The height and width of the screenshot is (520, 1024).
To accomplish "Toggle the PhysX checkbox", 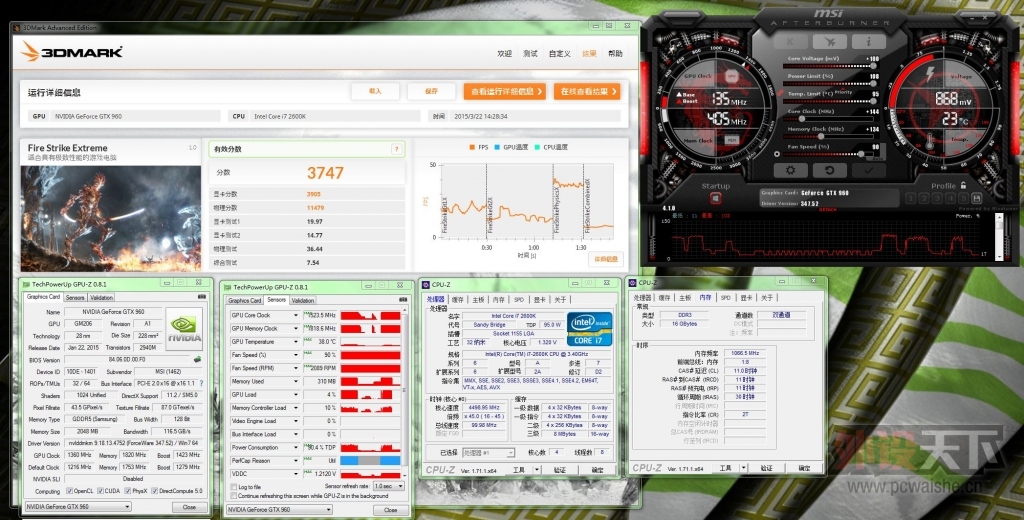I will coord(127,491).
